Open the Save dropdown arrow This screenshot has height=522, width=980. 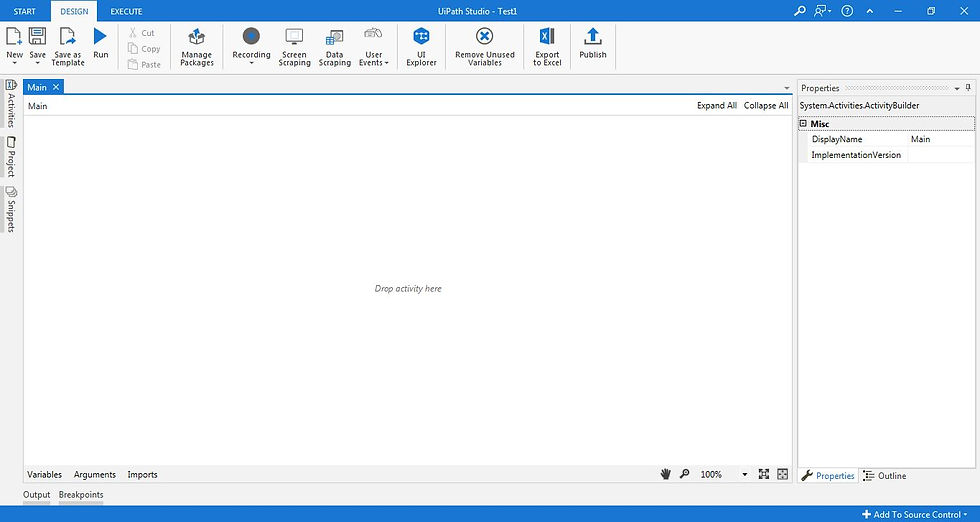(x=38, y=63)
